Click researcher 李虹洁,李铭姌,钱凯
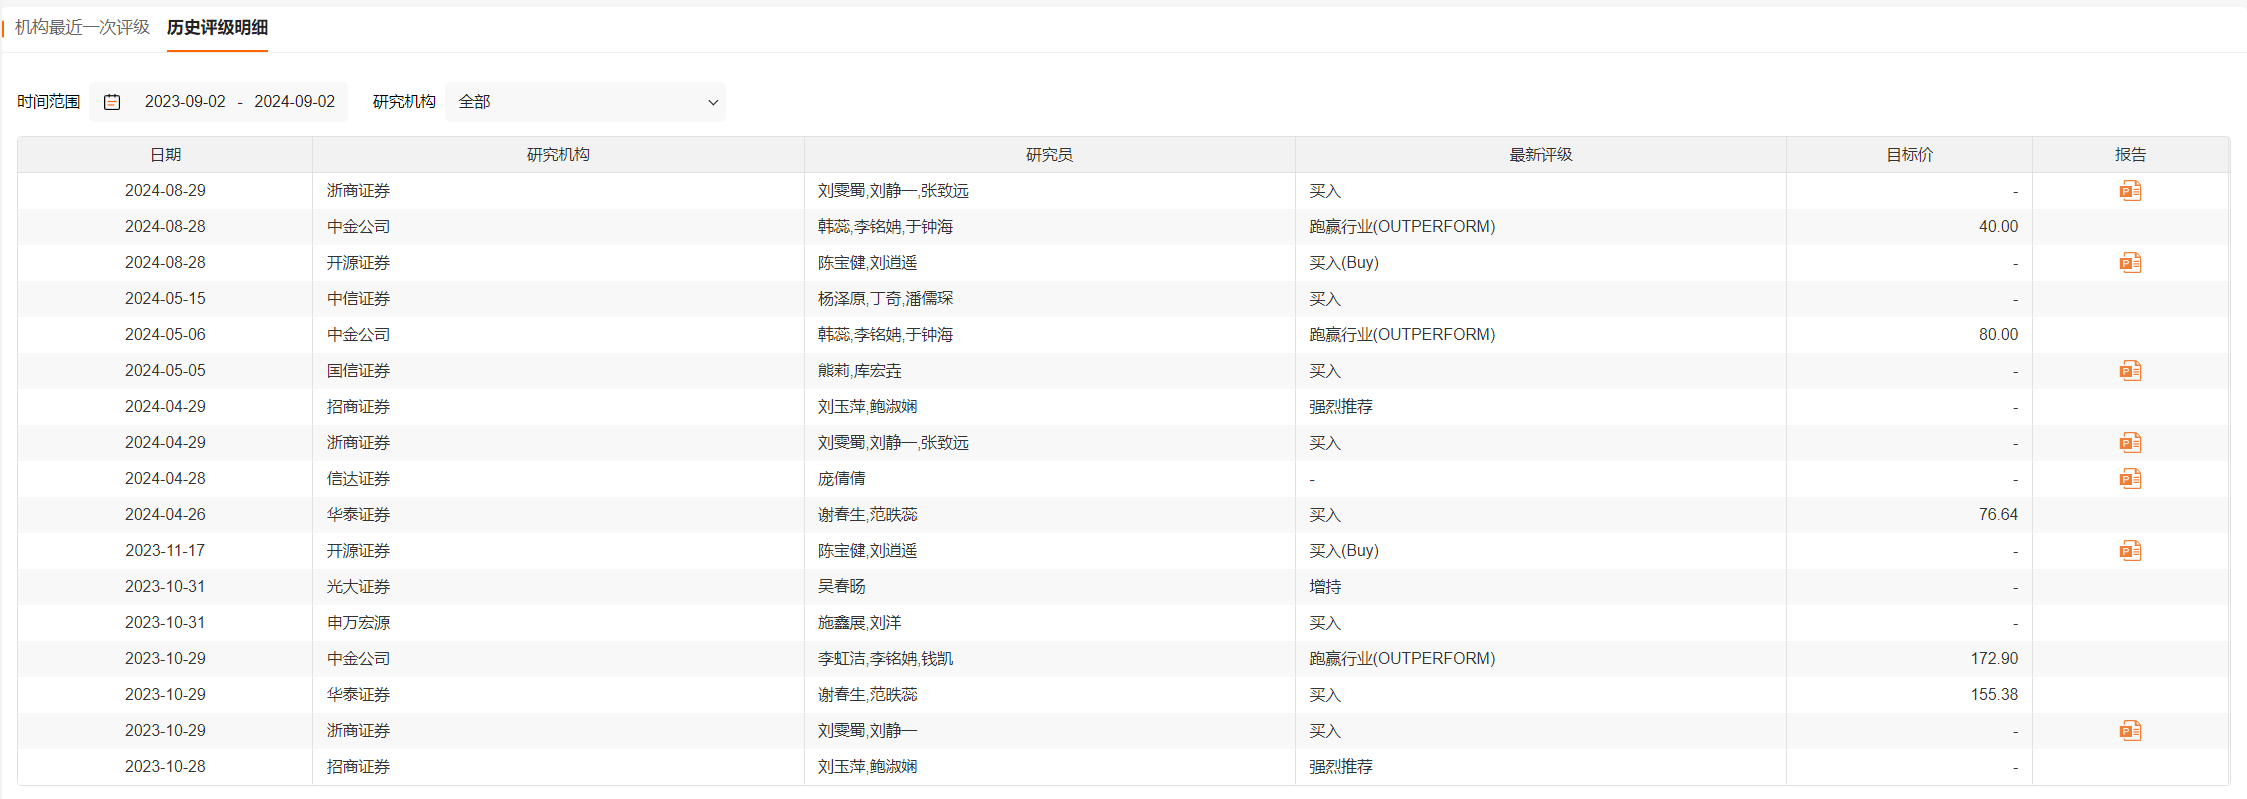This screenshot has height=799, width=2247. point(885,659)
